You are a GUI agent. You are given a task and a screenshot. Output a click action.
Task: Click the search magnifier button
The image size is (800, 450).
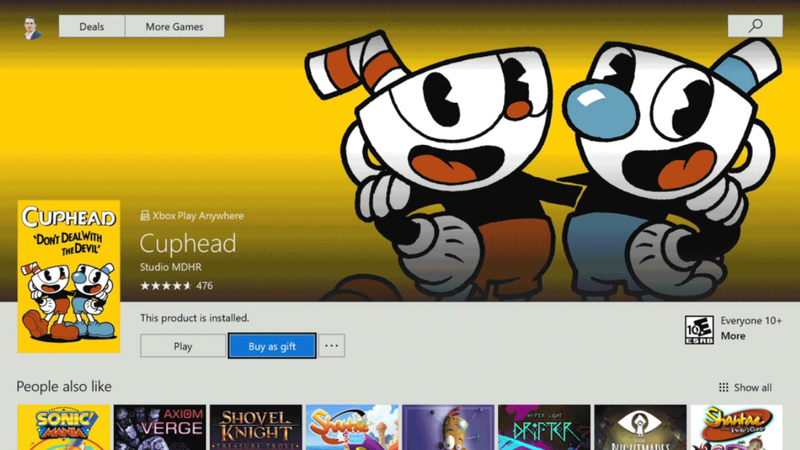coord(755,26)
